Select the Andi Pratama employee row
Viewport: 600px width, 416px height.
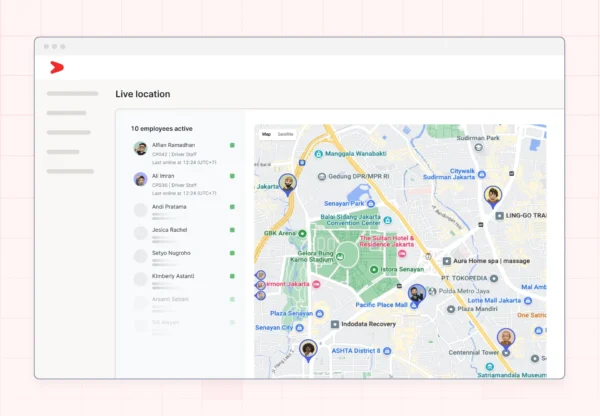click(184, 210)
